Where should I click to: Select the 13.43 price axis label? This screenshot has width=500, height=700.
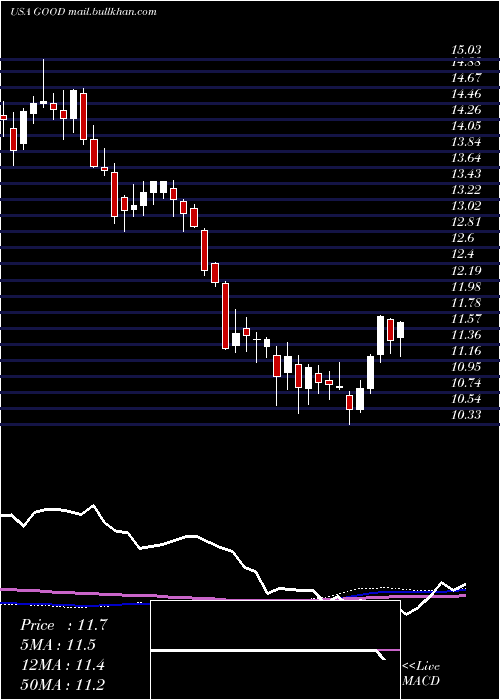(466, 174)
